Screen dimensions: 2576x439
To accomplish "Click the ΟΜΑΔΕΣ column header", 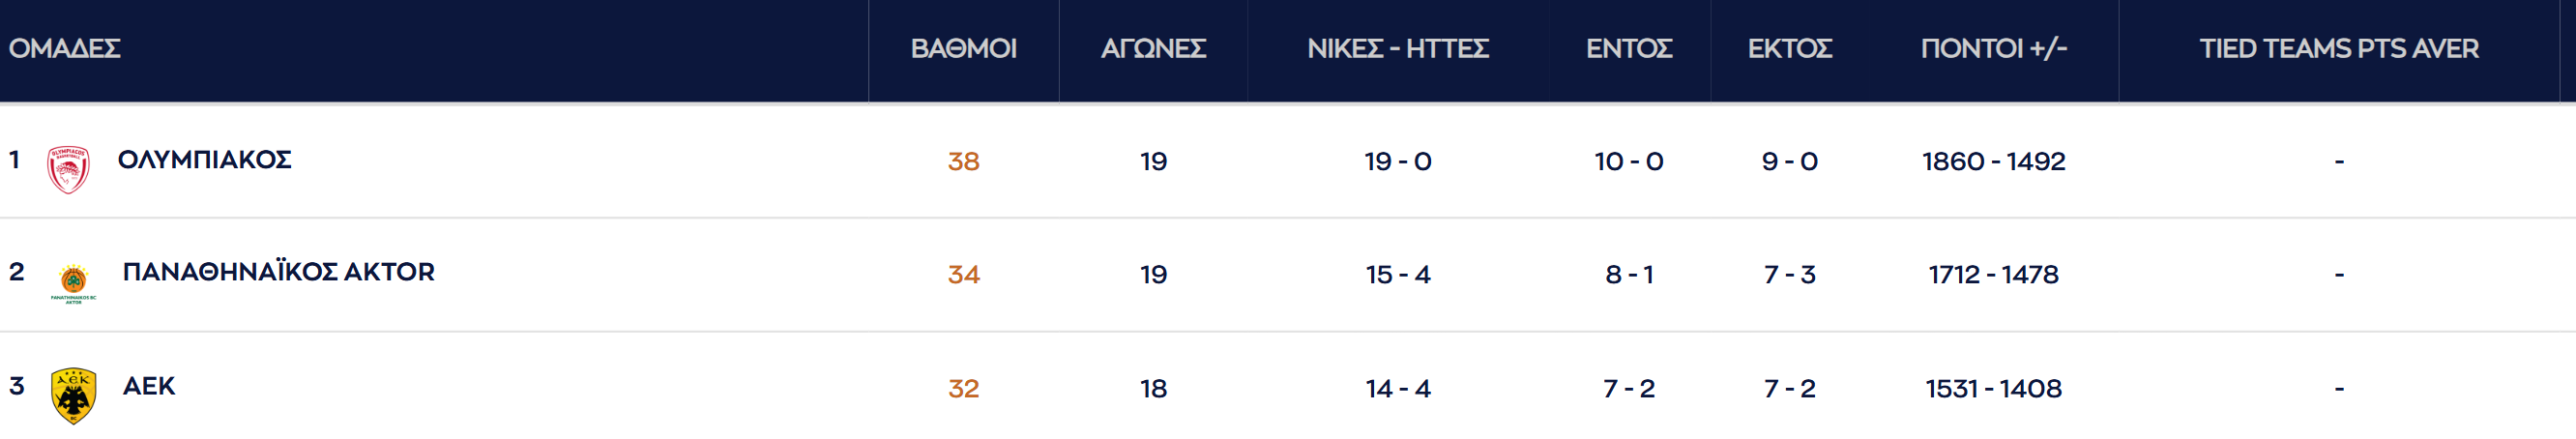I will [65, 49].
